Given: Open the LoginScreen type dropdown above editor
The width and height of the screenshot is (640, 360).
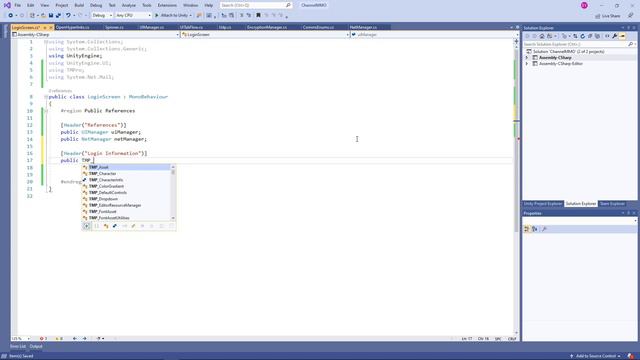Looking at the screenshot, I should 265,35.
